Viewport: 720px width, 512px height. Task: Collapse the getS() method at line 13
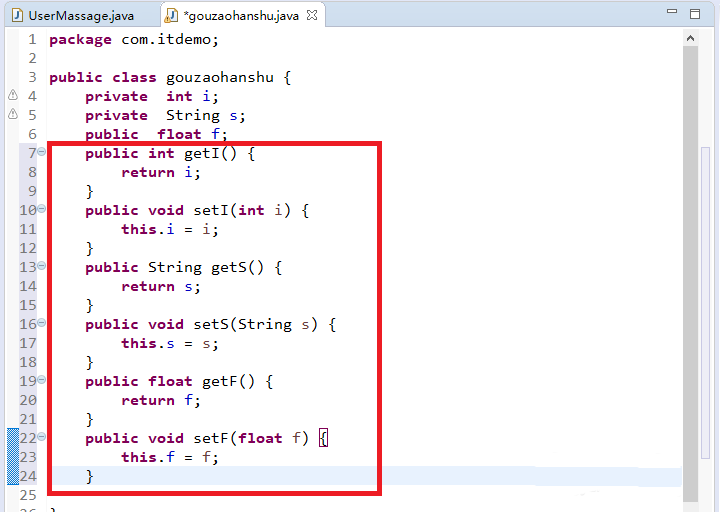(x=41, y=265)
